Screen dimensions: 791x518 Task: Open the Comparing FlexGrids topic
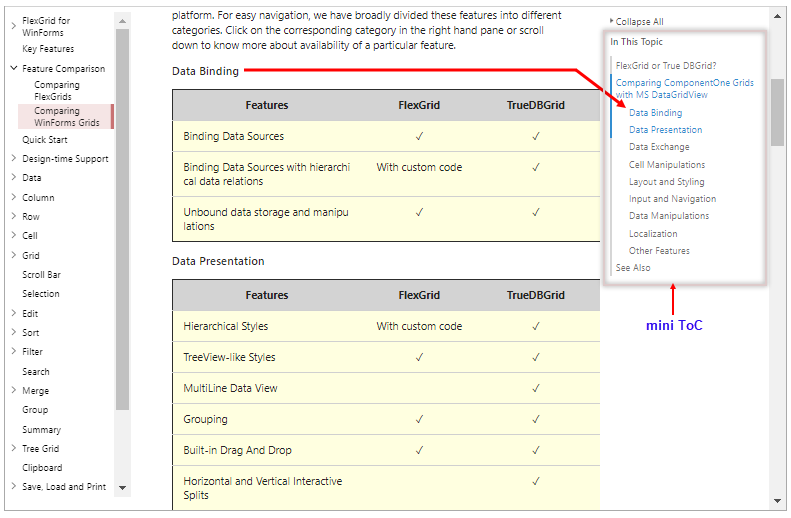56,91
